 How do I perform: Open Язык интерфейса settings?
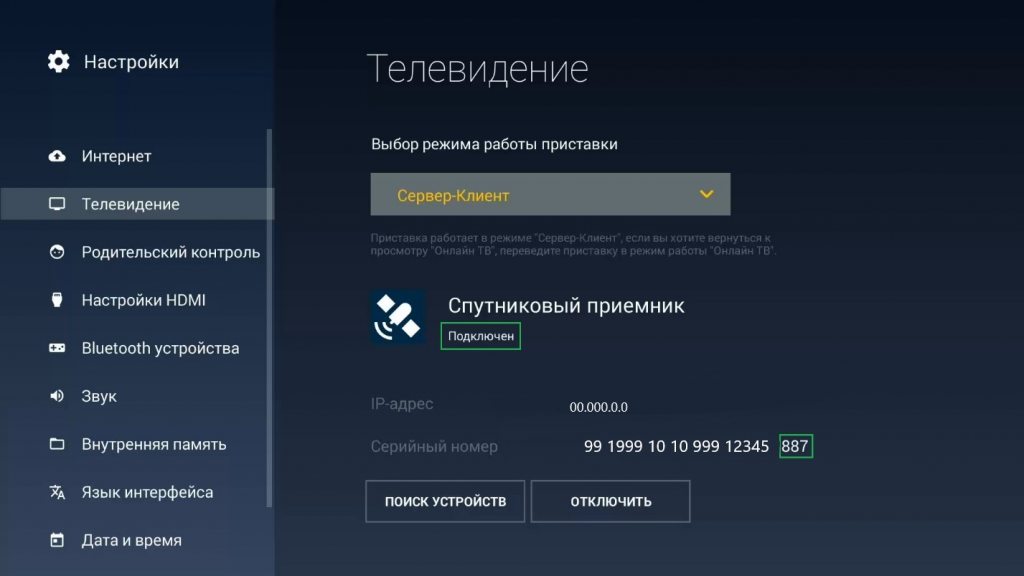[x=137, y=492]
